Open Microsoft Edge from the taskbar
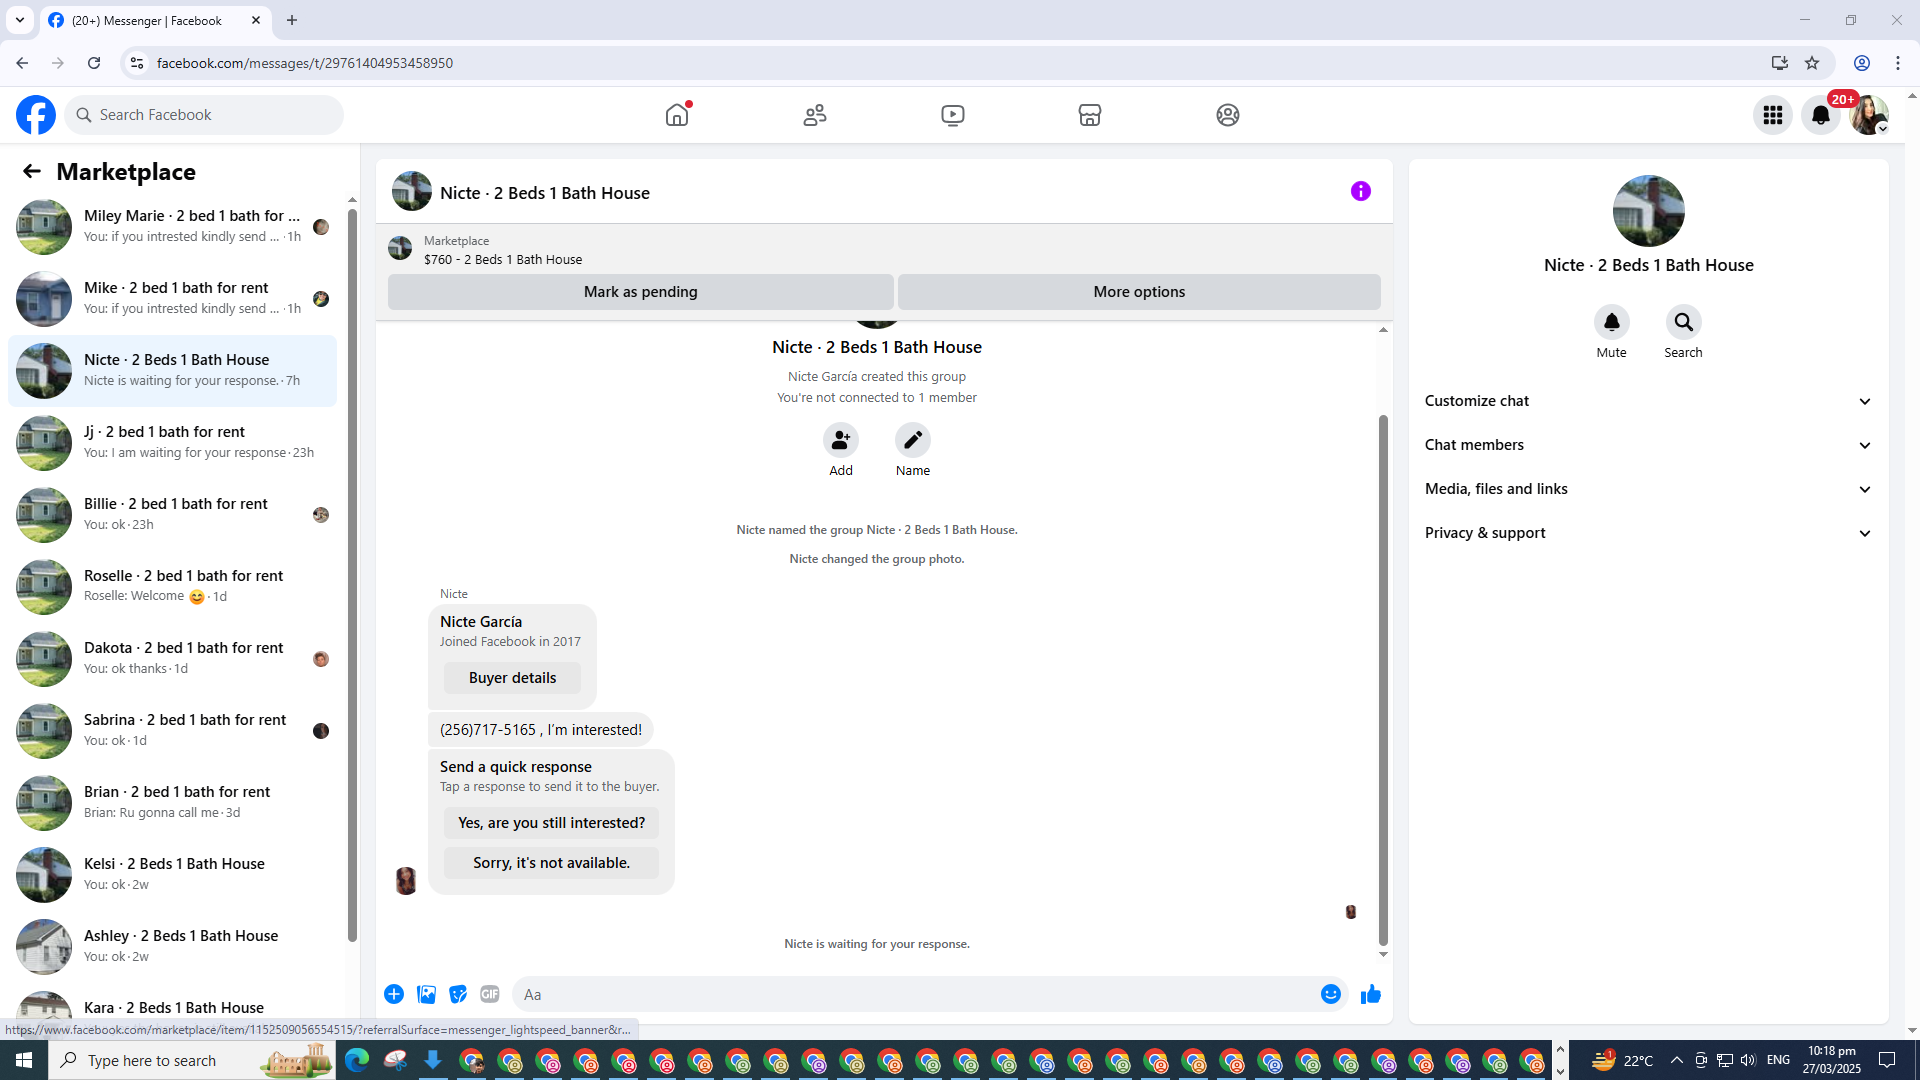 (x=357, y=1060)
